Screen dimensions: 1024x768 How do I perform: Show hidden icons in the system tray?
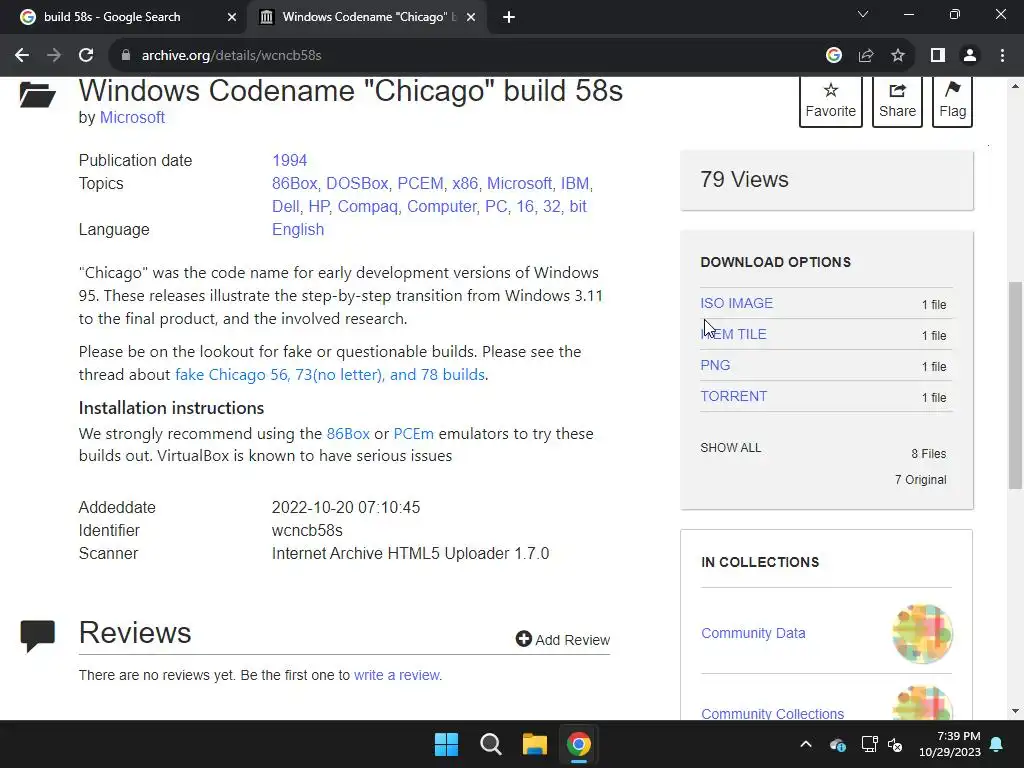click(806, 744)
